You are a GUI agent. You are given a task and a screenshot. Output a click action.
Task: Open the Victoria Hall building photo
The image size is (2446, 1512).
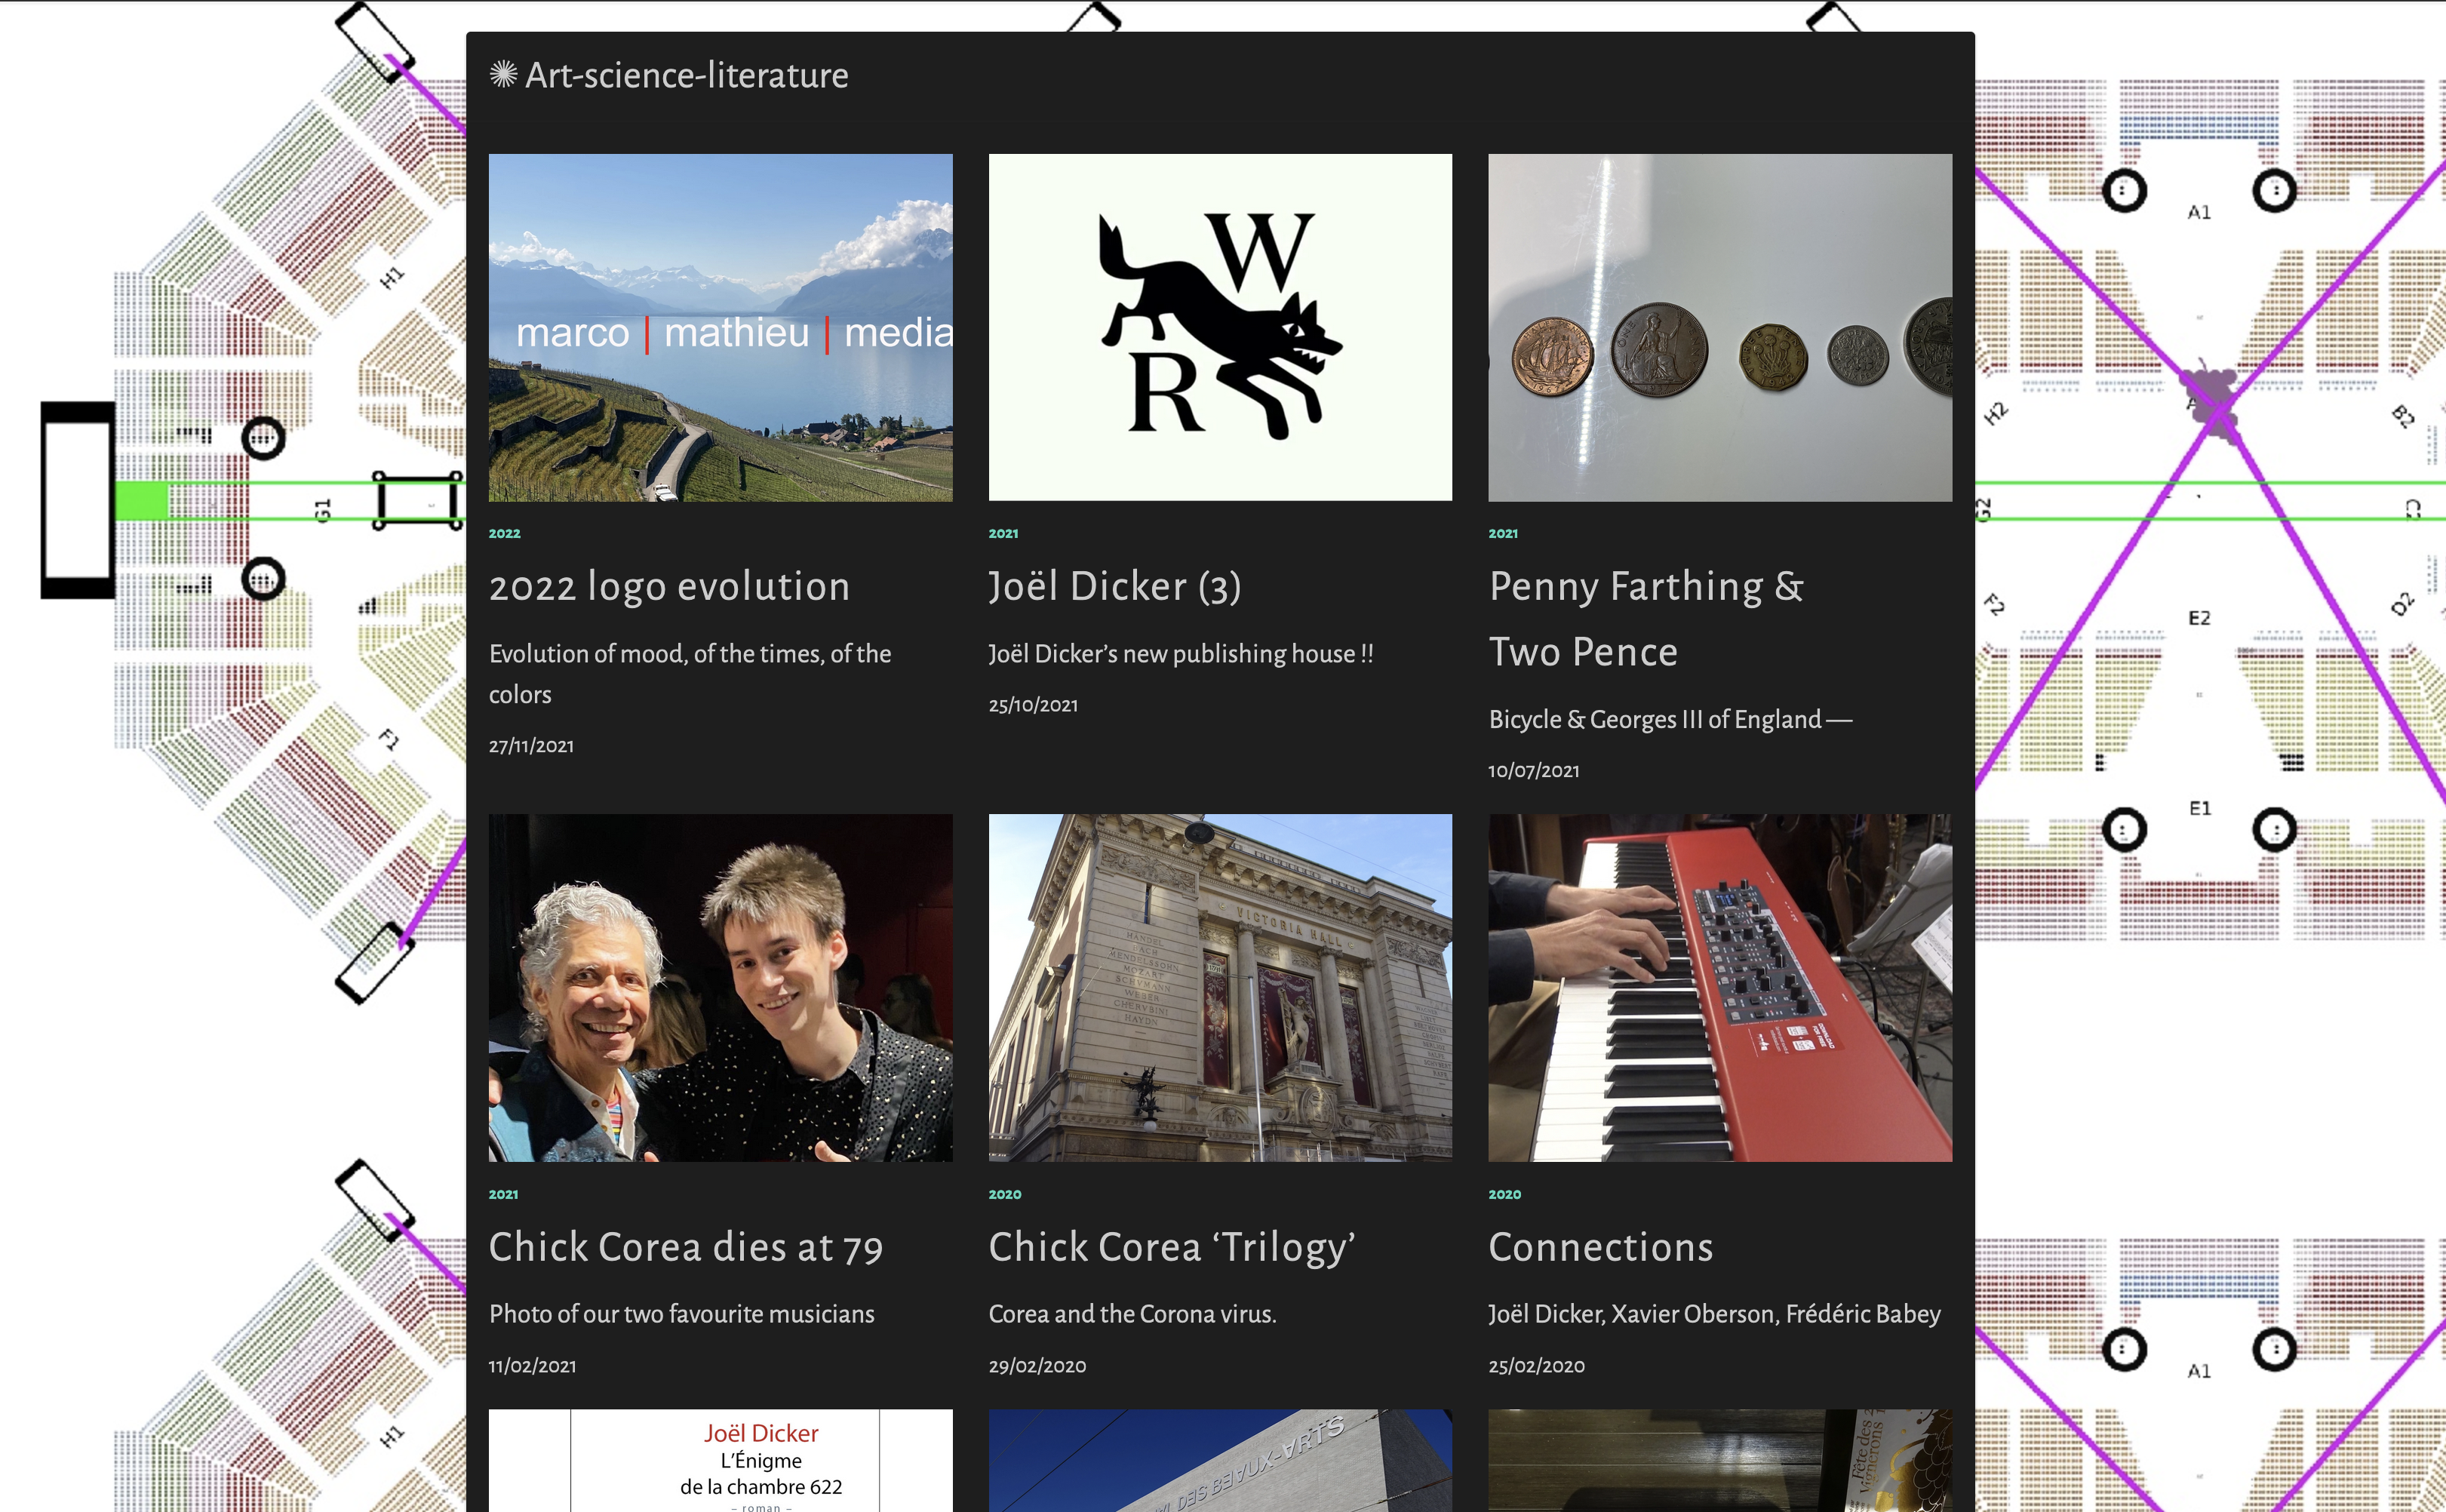pyautogui.click(x=1219, y=987)
